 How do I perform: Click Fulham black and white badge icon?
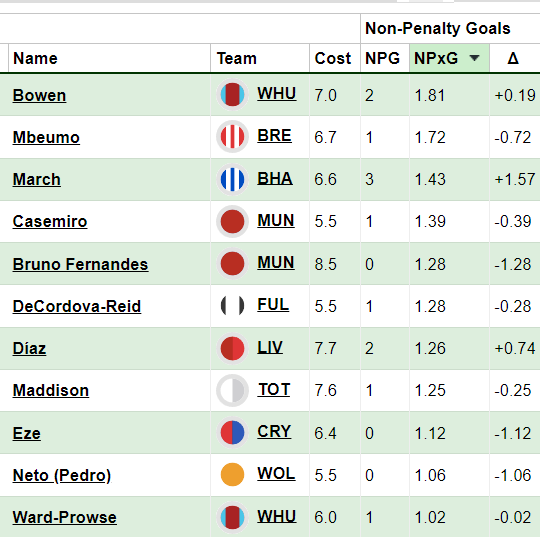click(232, 306)
